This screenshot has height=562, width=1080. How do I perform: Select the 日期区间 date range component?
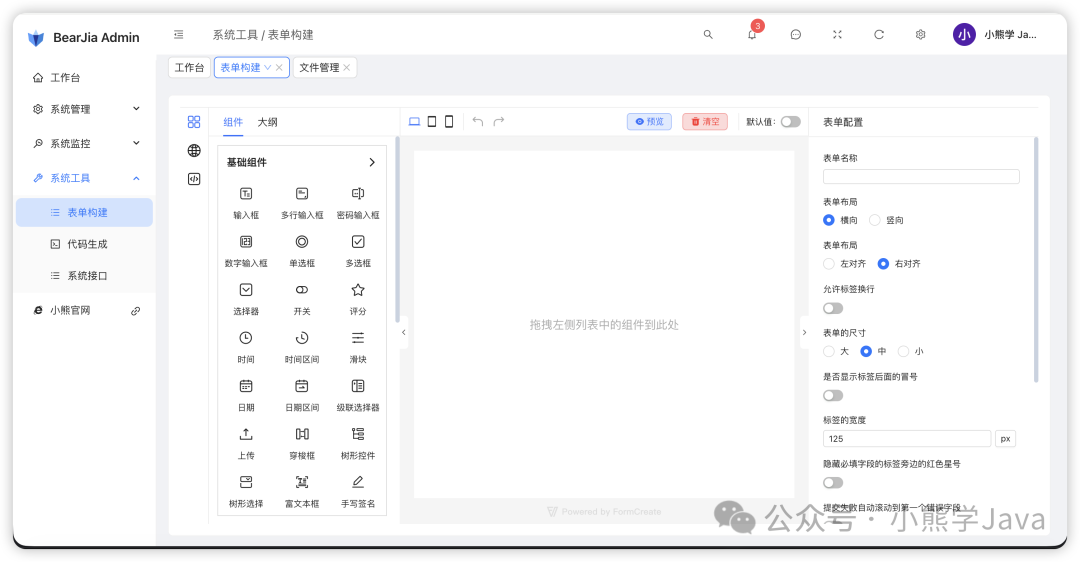point(302,396)
